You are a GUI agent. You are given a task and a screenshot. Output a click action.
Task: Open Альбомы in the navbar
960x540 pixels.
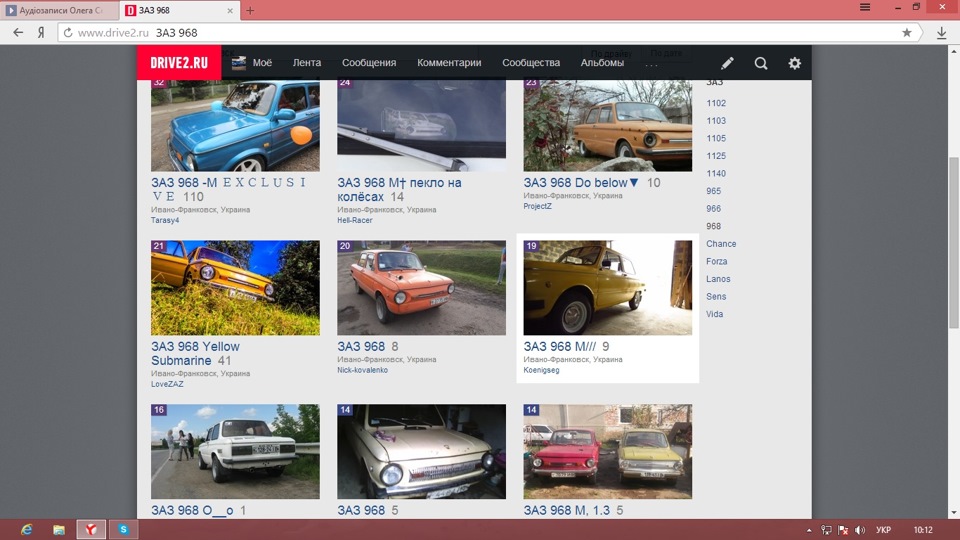tap(602, 62)
